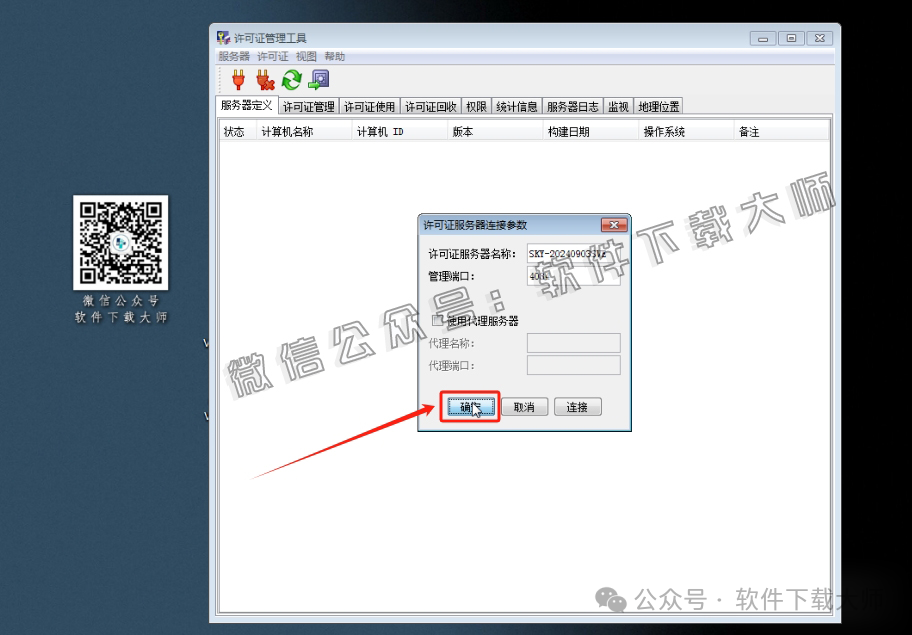Select the yellow connect plug toolbar icon
Viewport: 912px width, 635px height.
point(237,80)
